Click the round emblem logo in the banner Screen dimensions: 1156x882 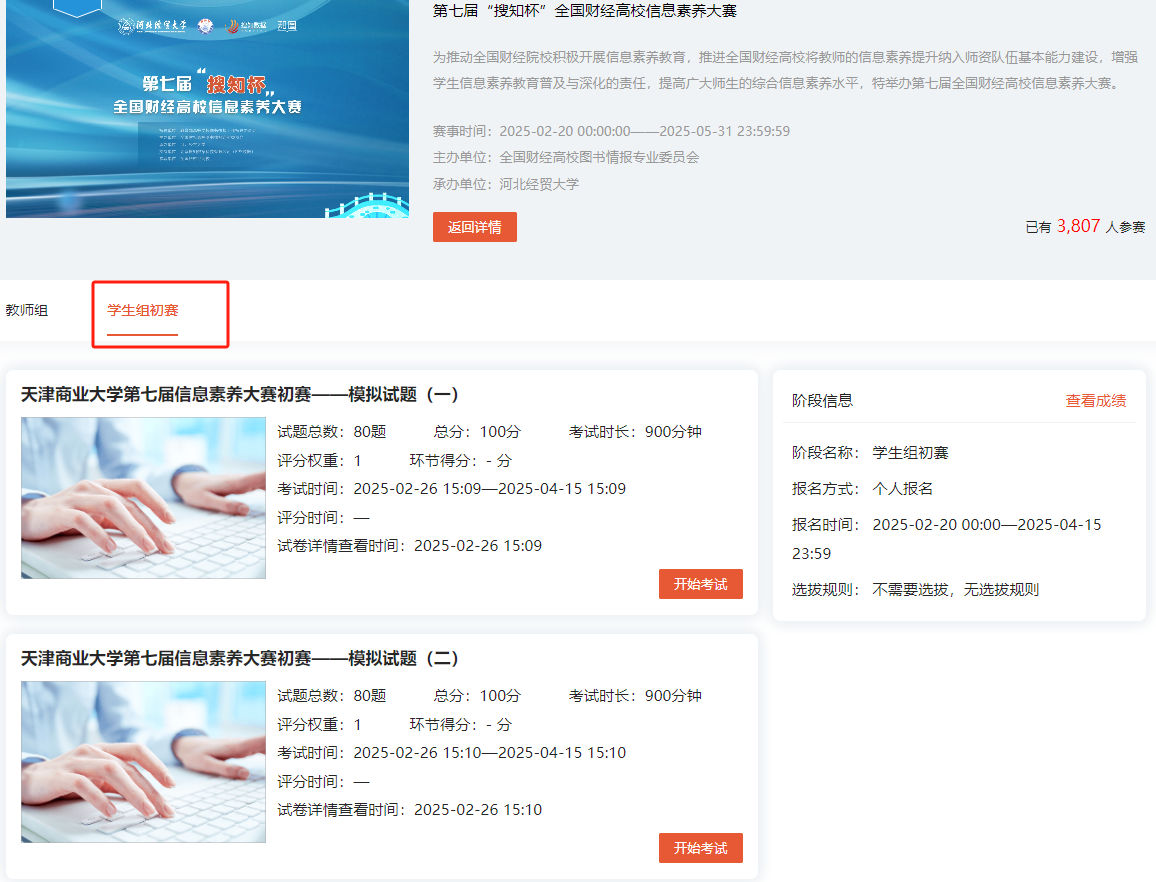205,26
